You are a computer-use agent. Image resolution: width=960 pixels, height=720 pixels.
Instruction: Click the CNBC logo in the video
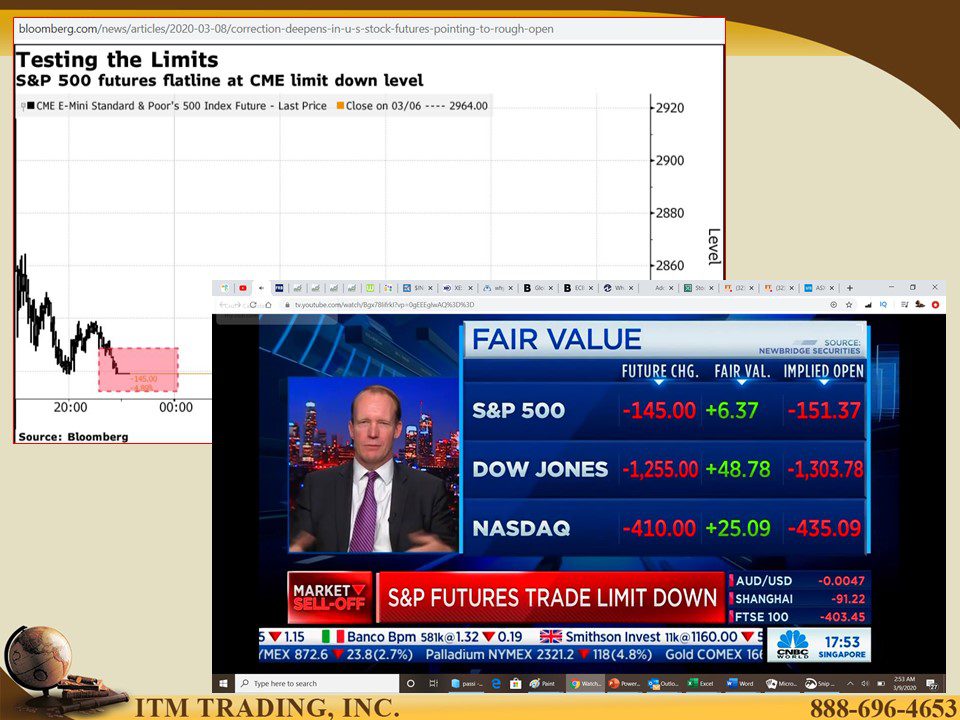point(792,644)
